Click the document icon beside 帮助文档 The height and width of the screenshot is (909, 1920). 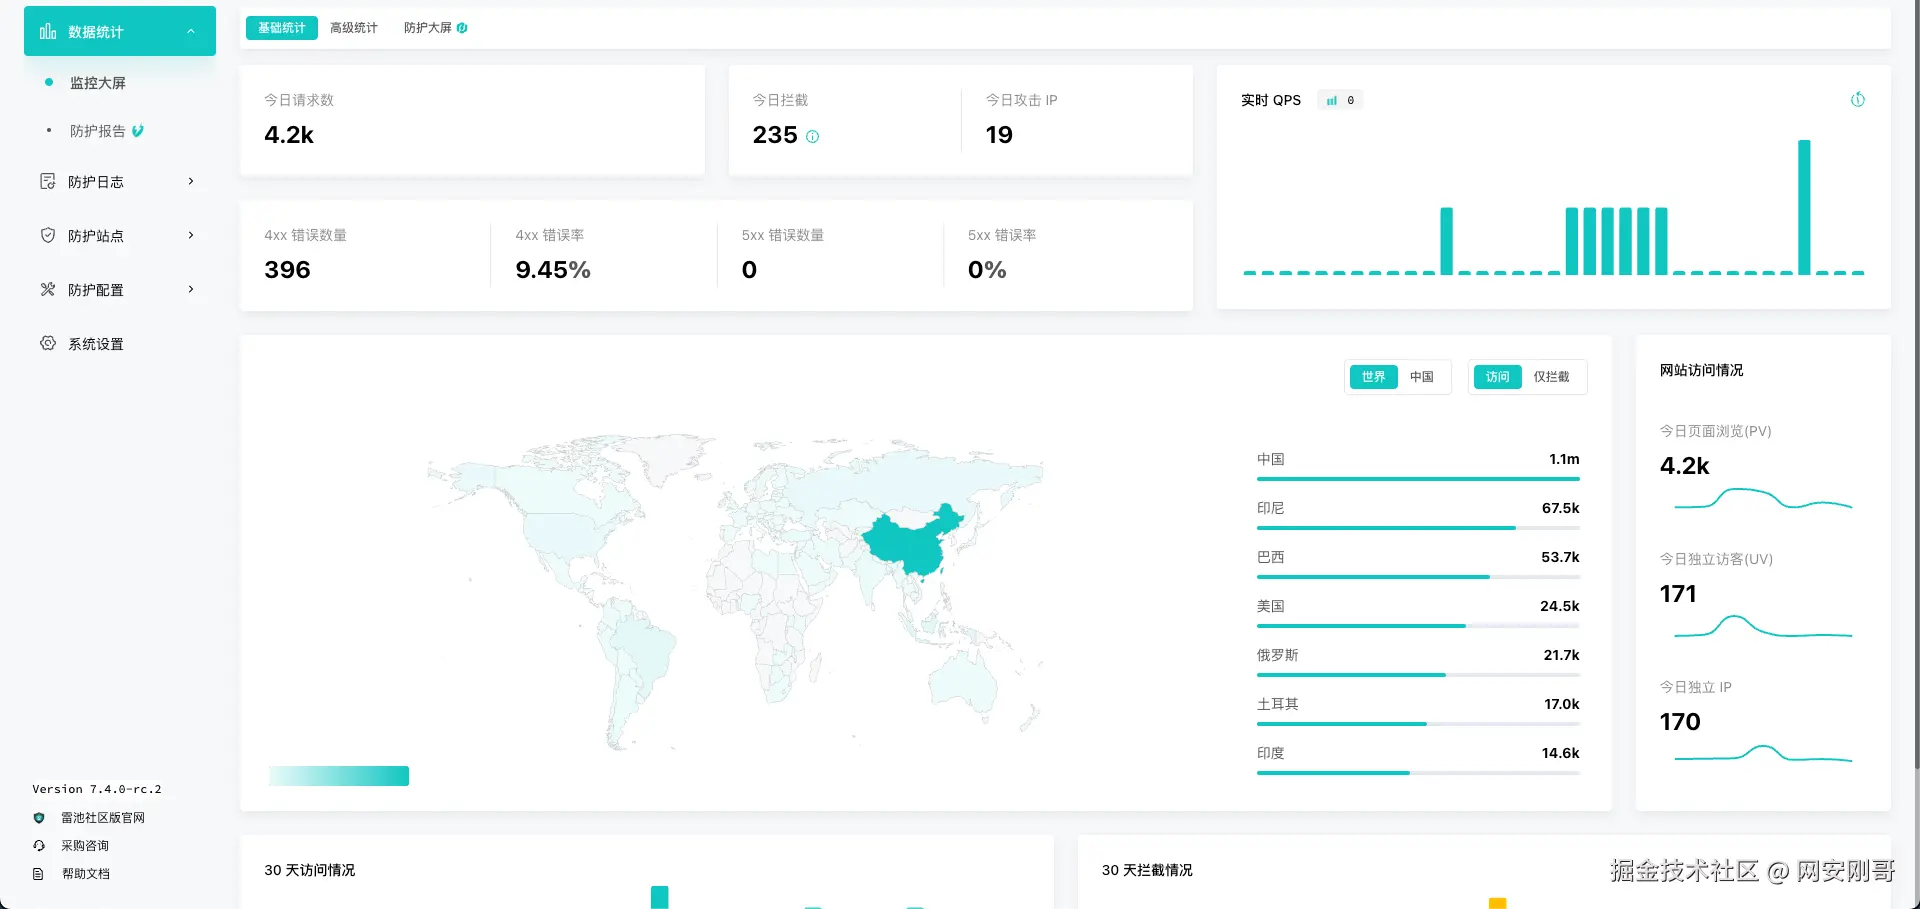click(39, 874)
